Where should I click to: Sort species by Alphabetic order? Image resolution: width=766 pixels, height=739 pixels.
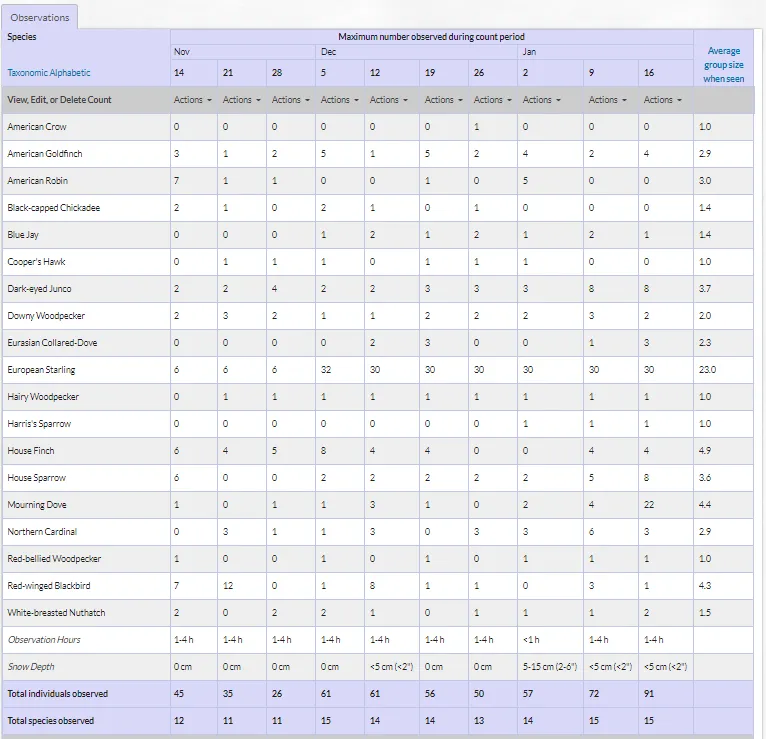tap(68, 73)
